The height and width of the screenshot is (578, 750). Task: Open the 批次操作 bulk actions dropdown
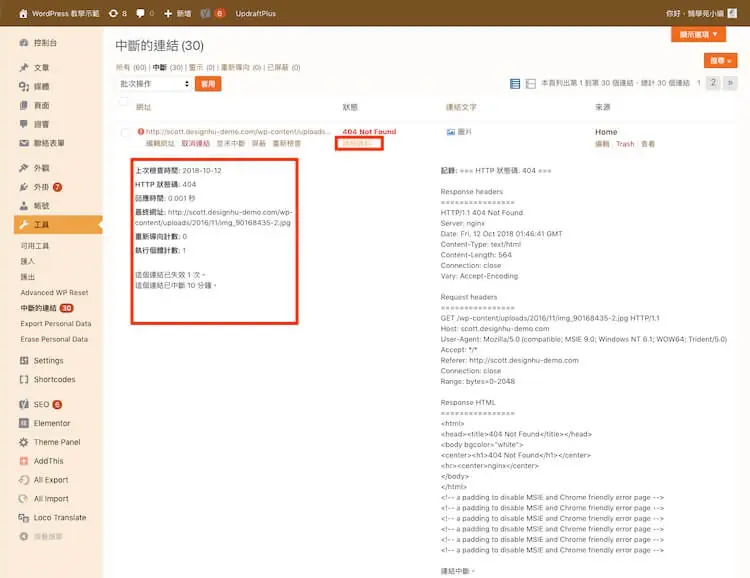tap(154, 84)
